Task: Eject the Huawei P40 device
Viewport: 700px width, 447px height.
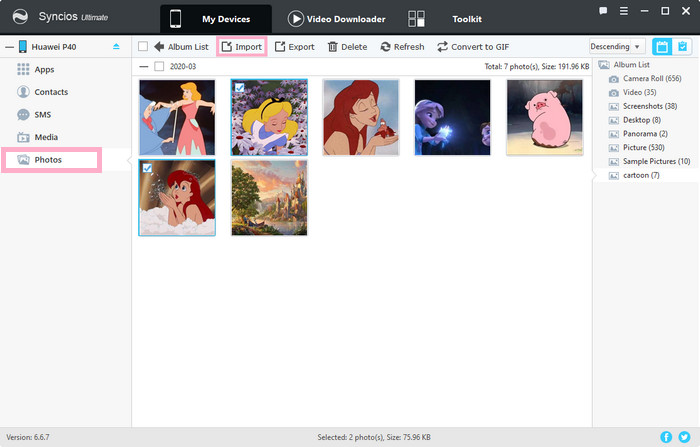Action: [x=116, y=46]
